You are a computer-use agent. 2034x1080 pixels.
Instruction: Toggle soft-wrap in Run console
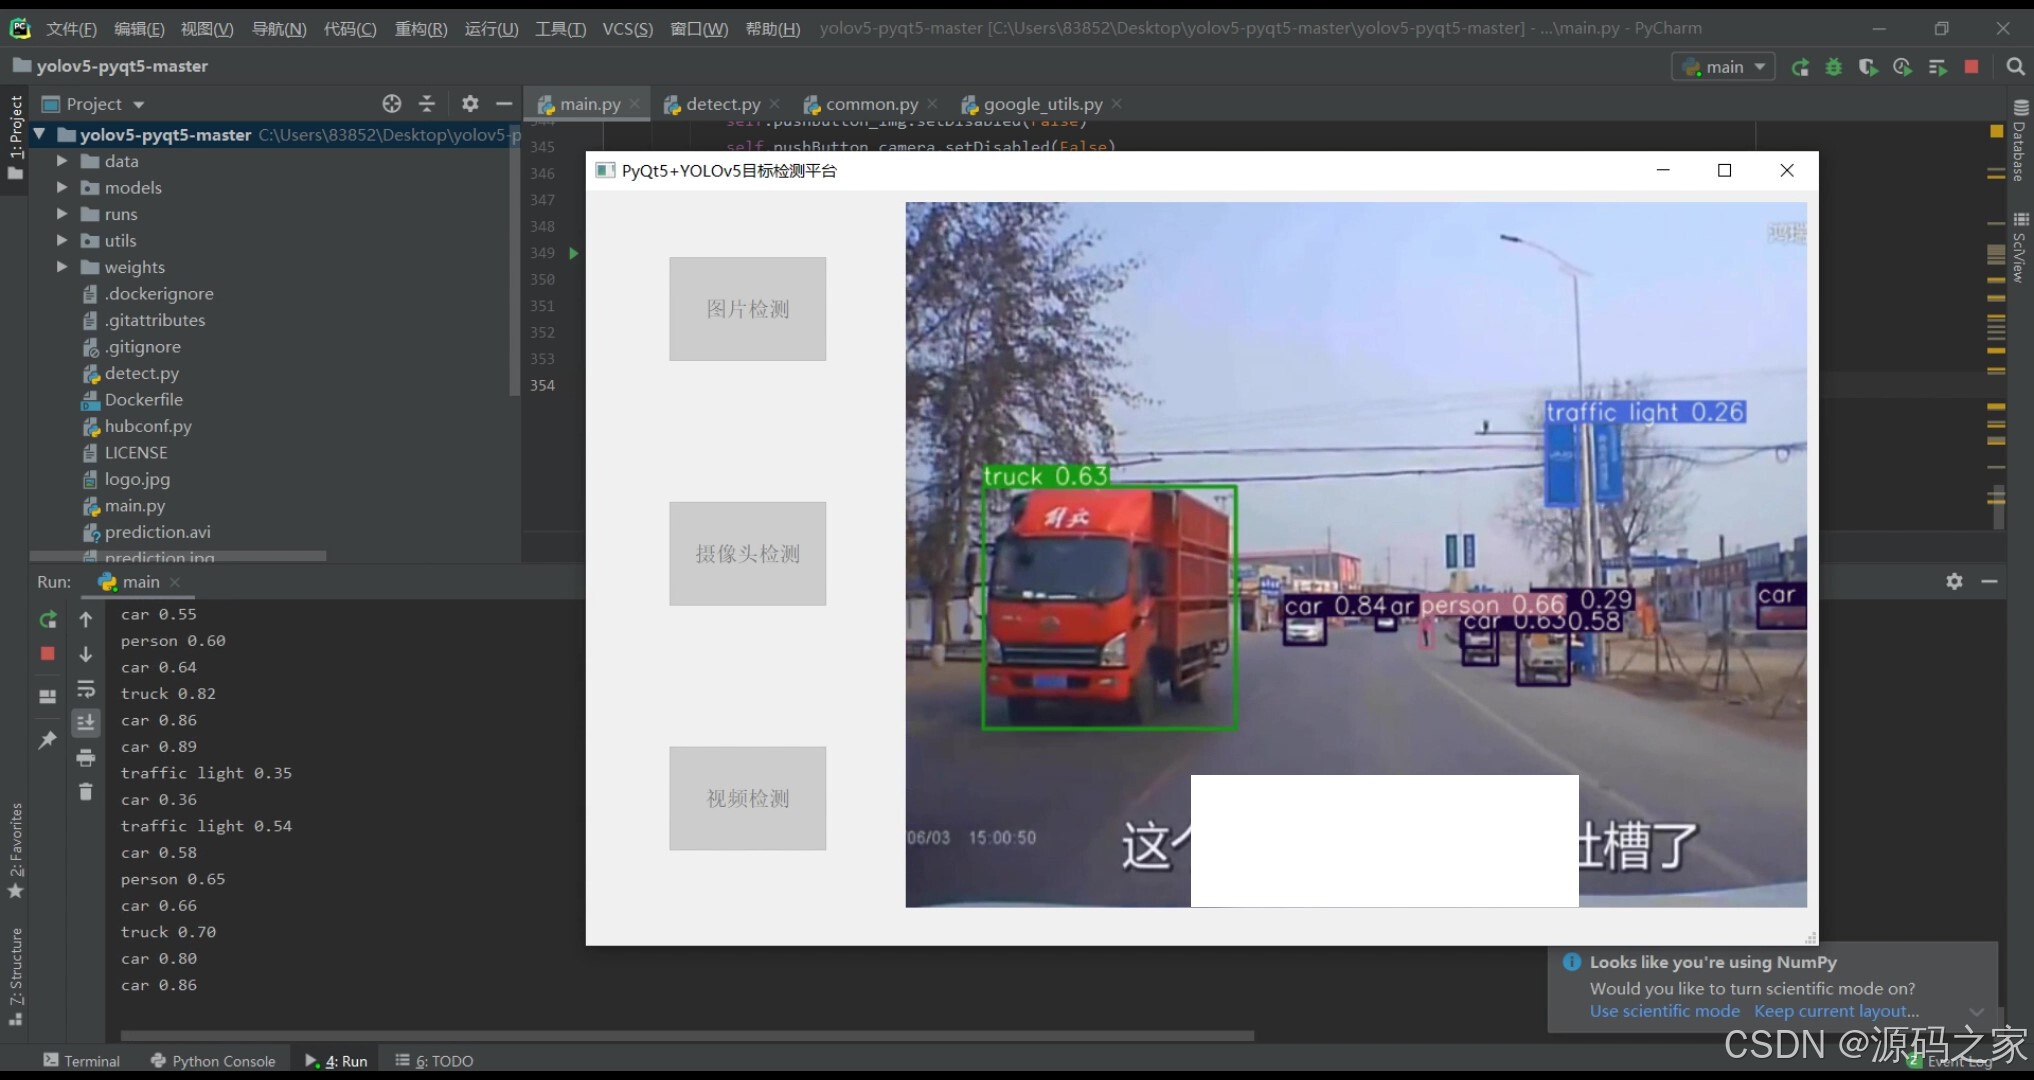[x=86, y=690]
